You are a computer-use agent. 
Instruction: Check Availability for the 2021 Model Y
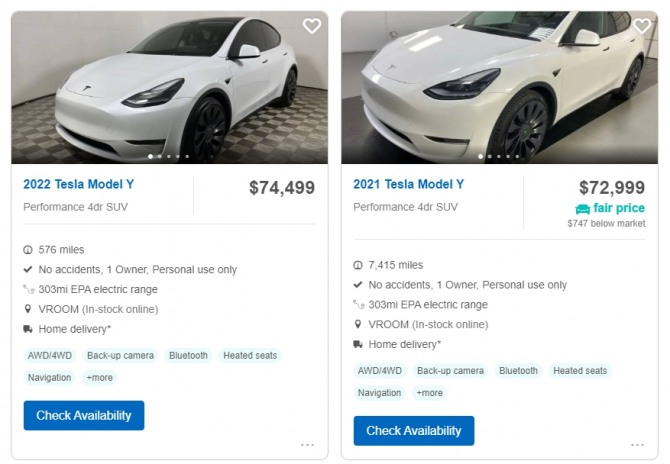point(414,431)
